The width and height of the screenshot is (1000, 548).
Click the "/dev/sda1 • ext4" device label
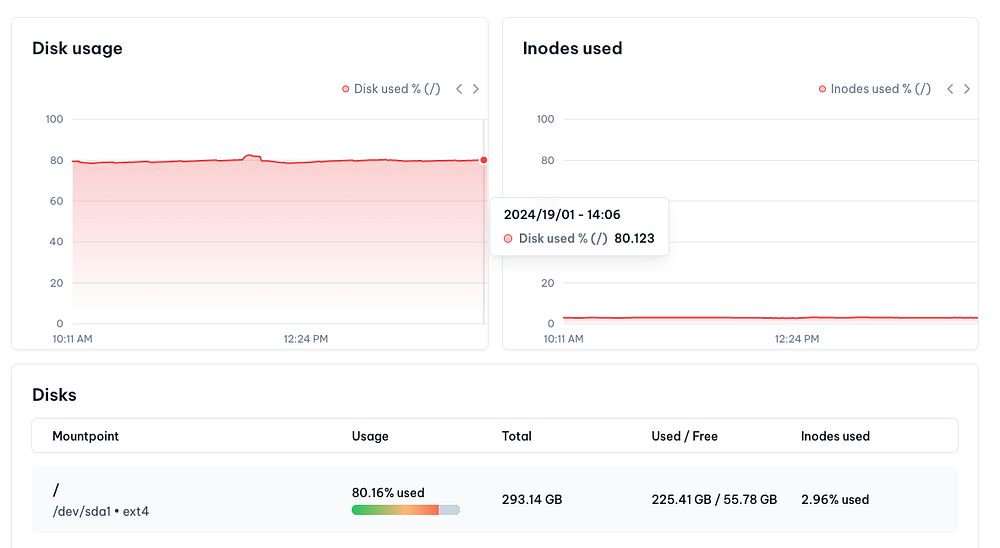[100, 512]
